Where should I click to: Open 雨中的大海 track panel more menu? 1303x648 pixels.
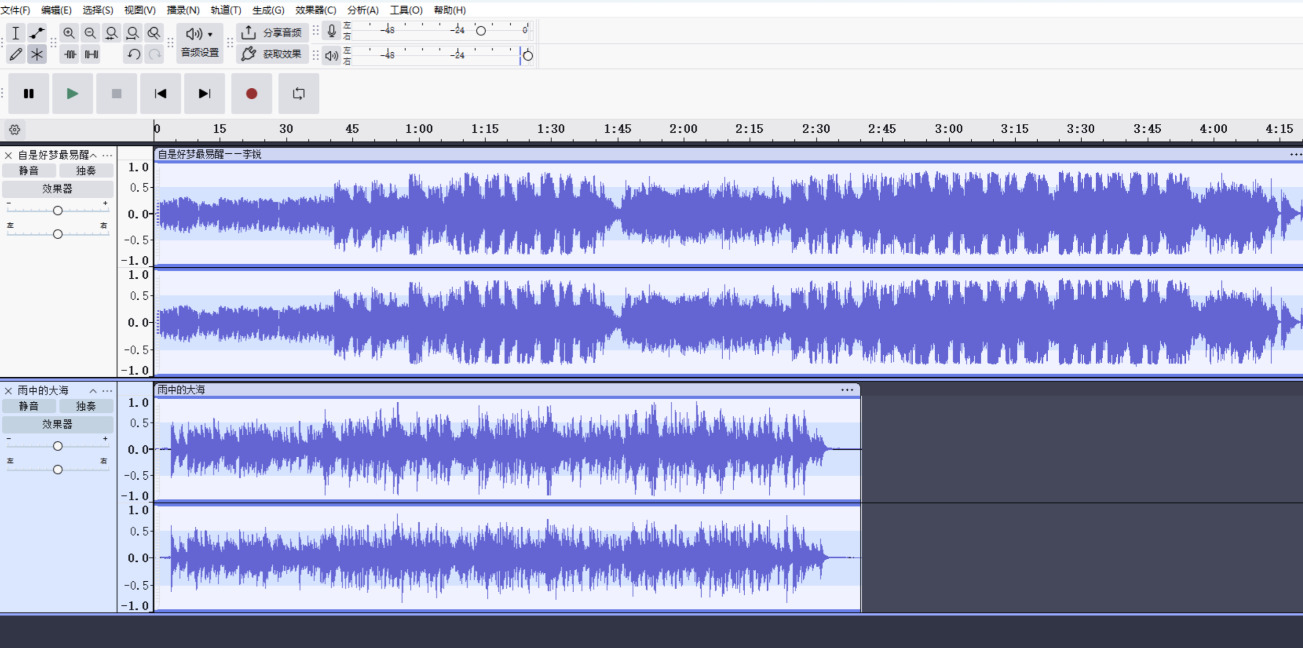(107, 390)
